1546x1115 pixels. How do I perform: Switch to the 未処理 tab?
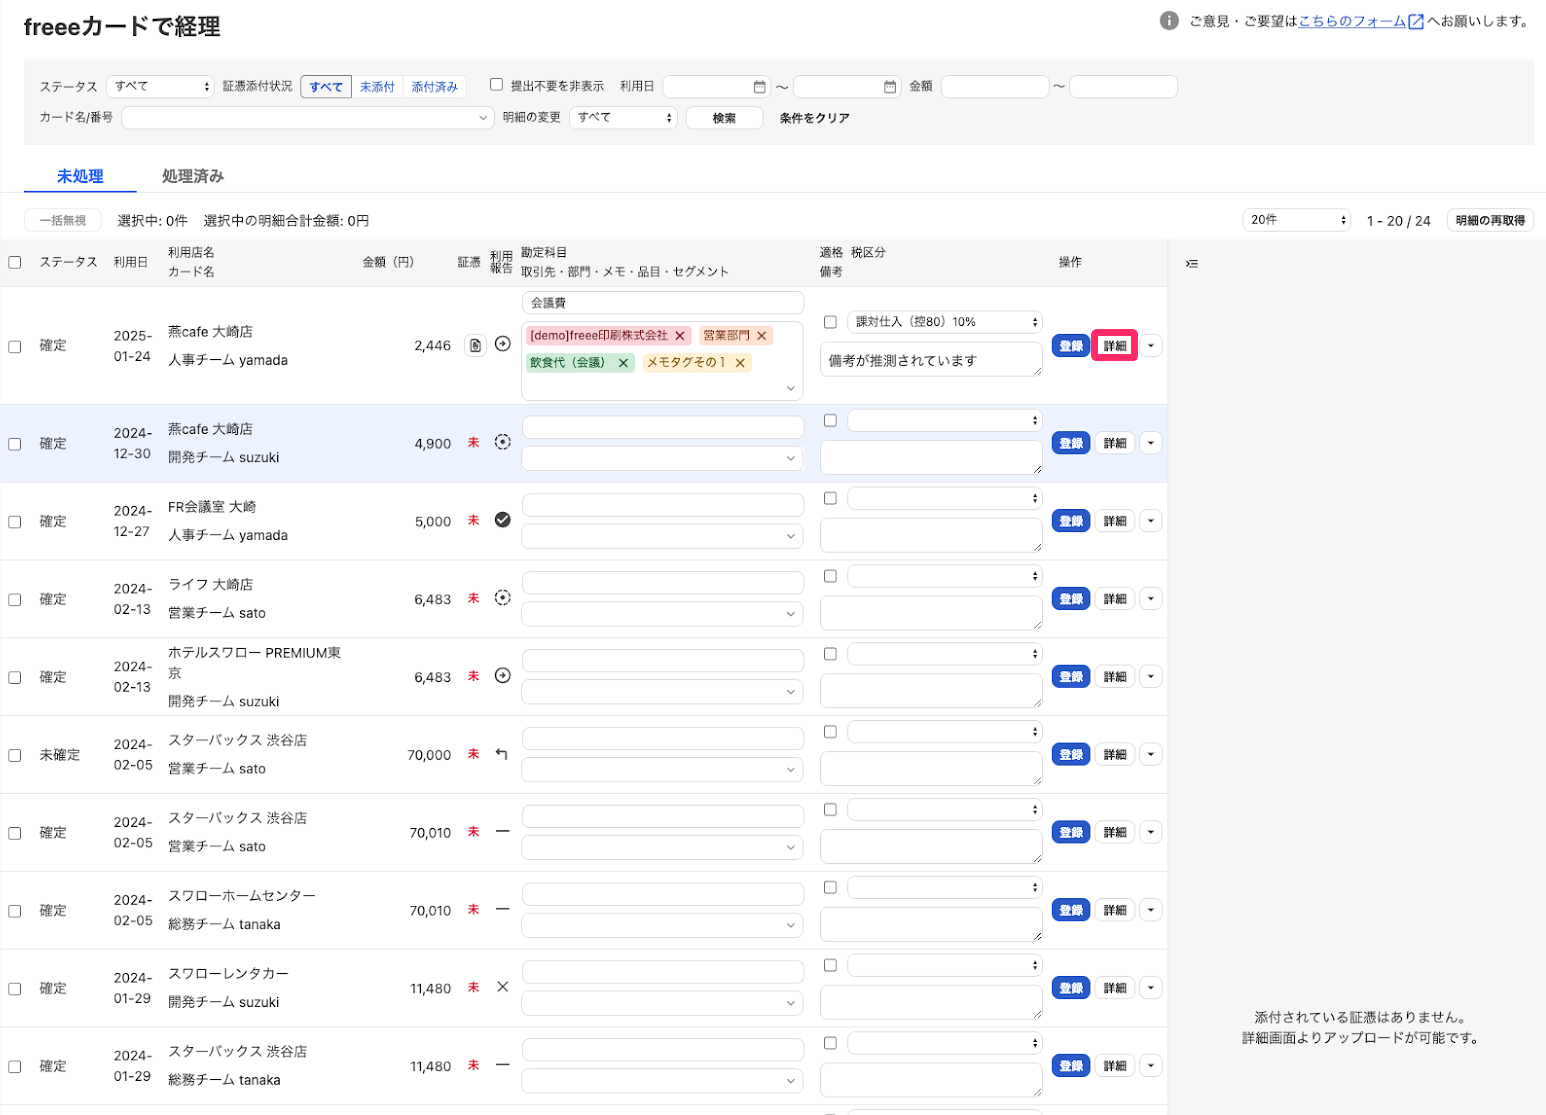(x=80, y=176)
